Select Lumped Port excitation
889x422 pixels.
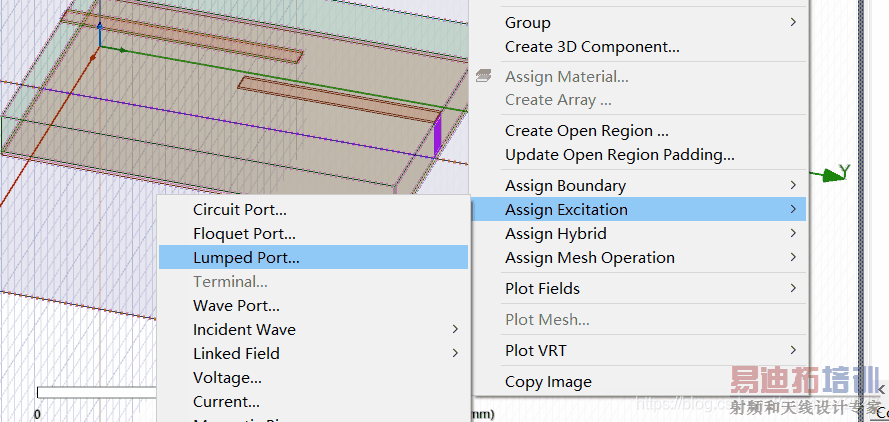(314, 258)
